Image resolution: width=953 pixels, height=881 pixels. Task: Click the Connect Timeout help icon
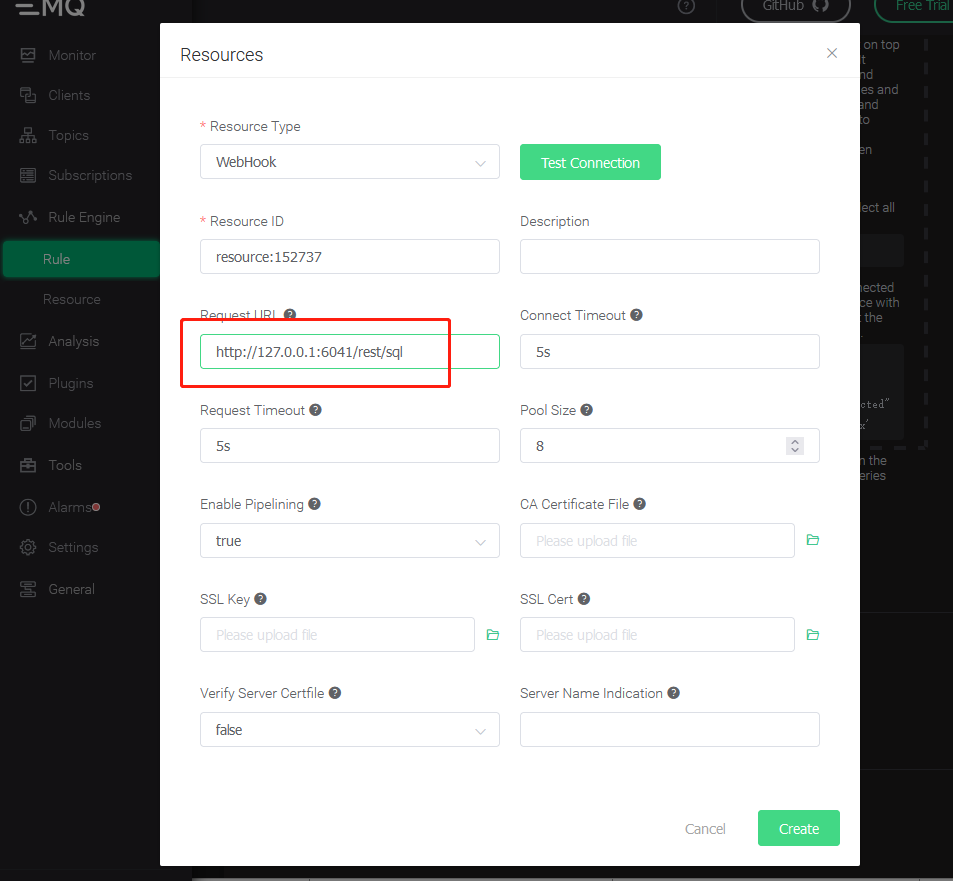(637, 315)
